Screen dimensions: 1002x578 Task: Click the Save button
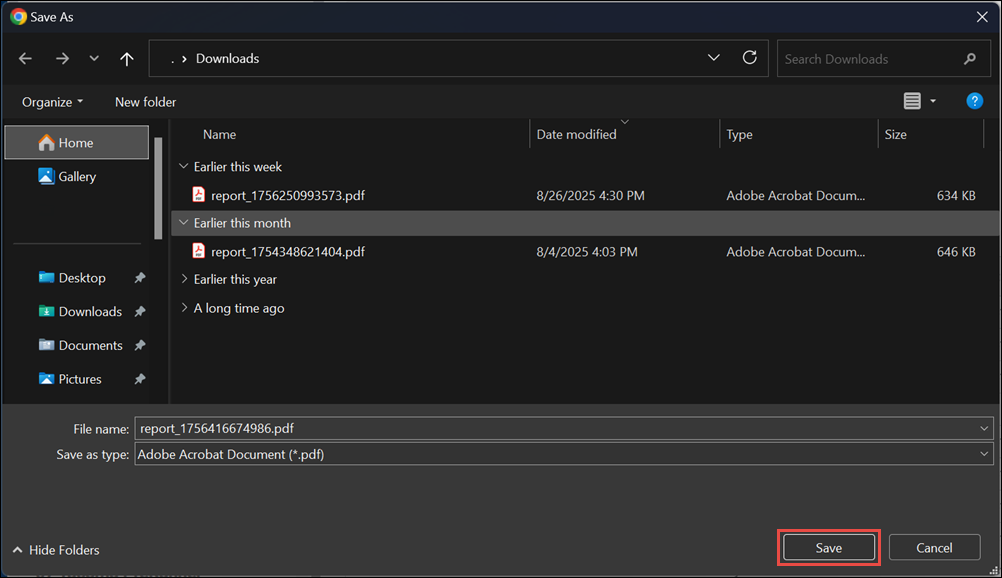tap(828, 547)
